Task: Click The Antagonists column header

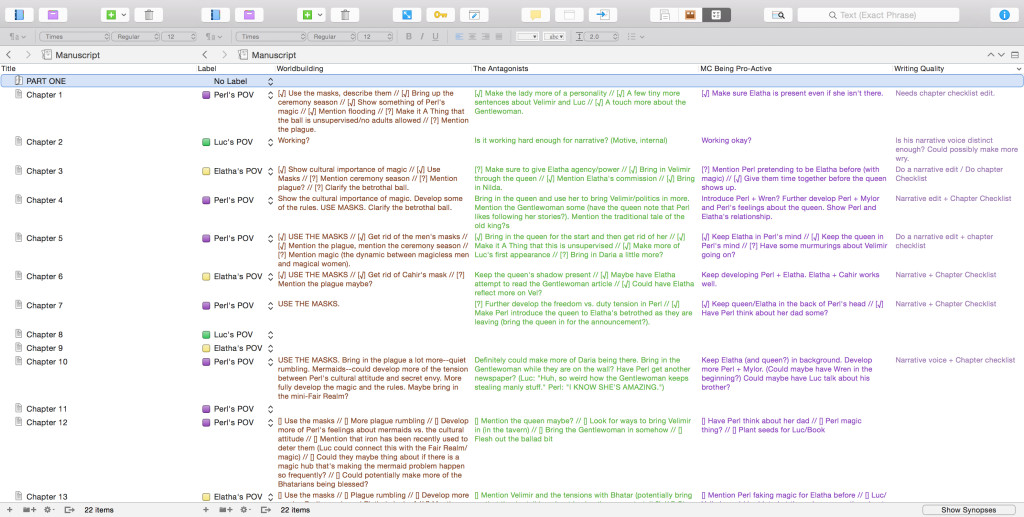Action: tap(584, 69)
